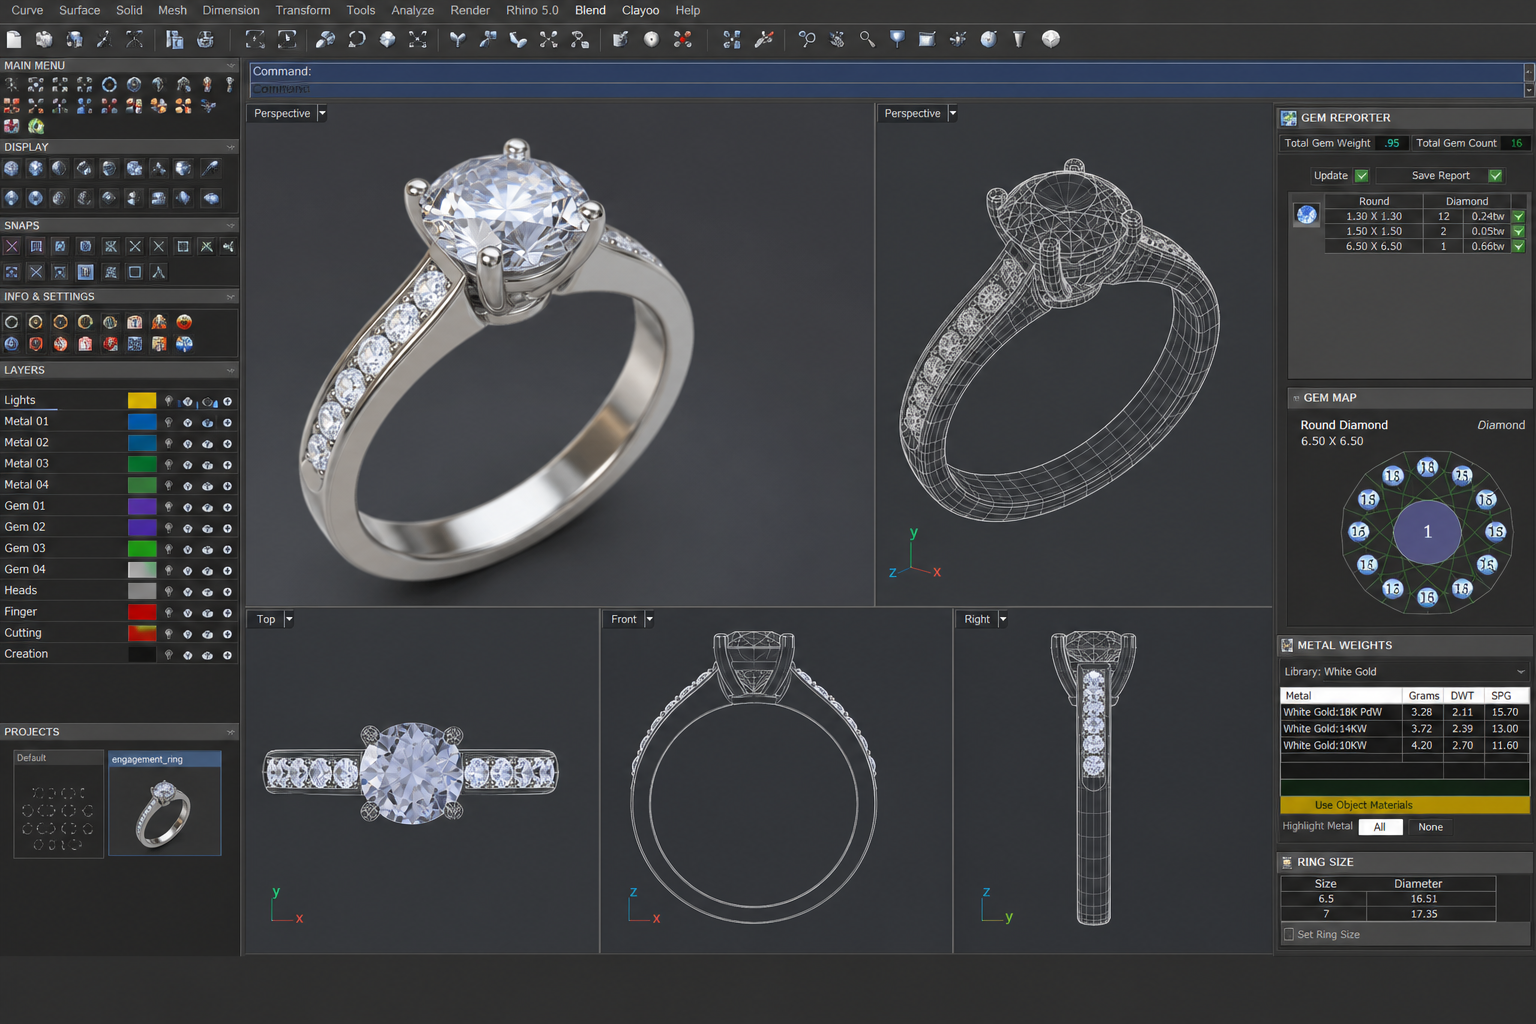This screenshot has width=1536, height=1024.
Task: Click the Gem Reporter panel icon
Action: [1289, 118]
